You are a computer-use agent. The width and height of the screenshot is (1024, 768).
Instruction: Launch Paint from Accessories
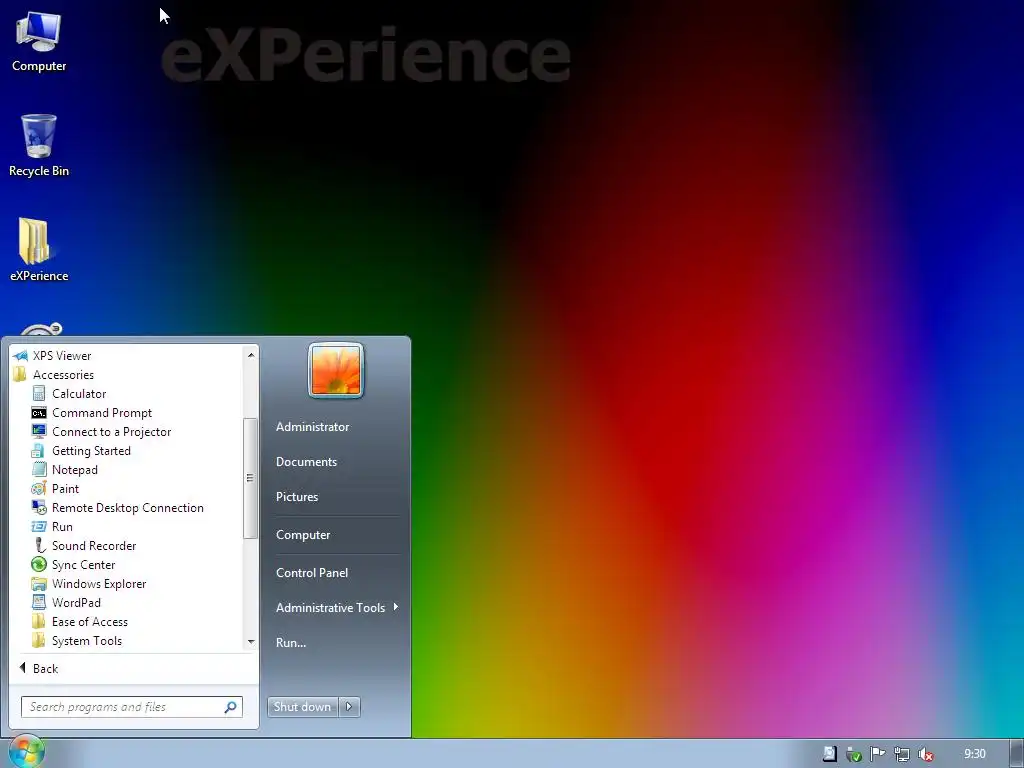click(65, 488)
